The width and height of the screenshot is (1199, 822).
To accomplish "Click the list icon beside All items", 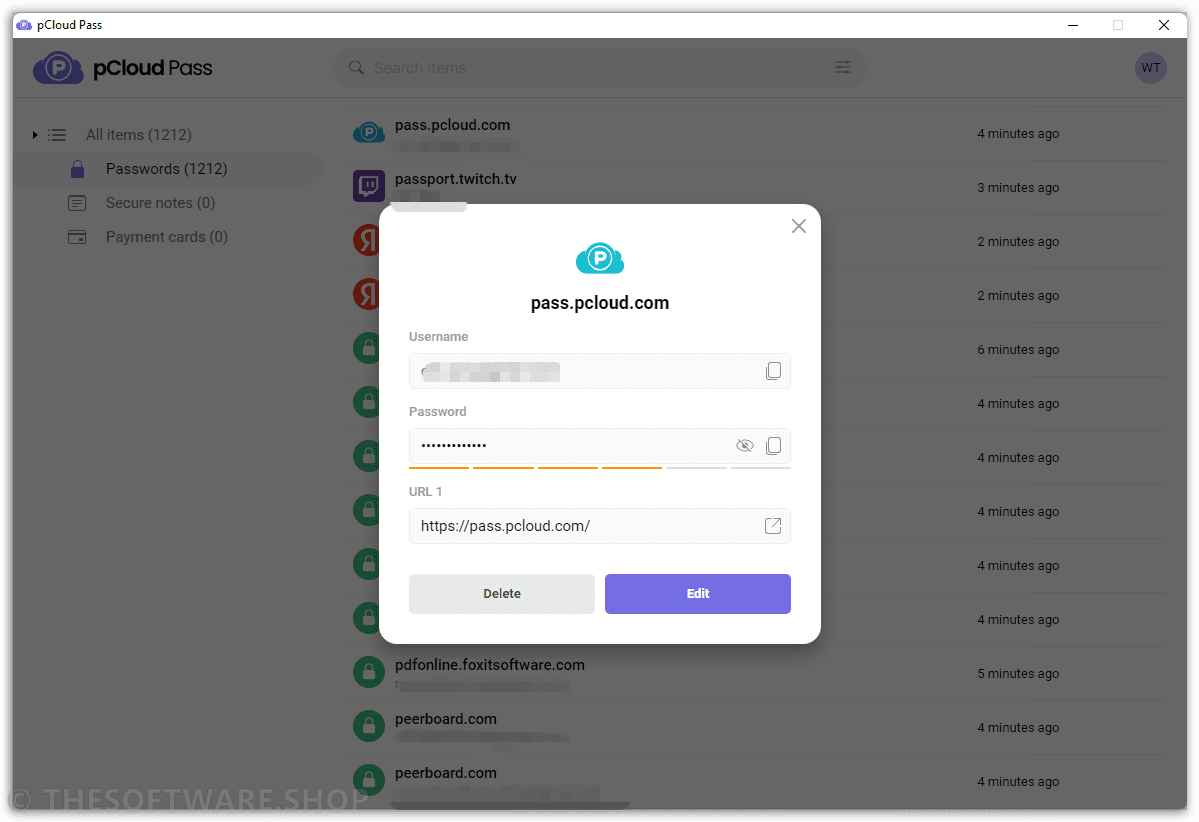I will pyautogui.click(x=57, y=135).
